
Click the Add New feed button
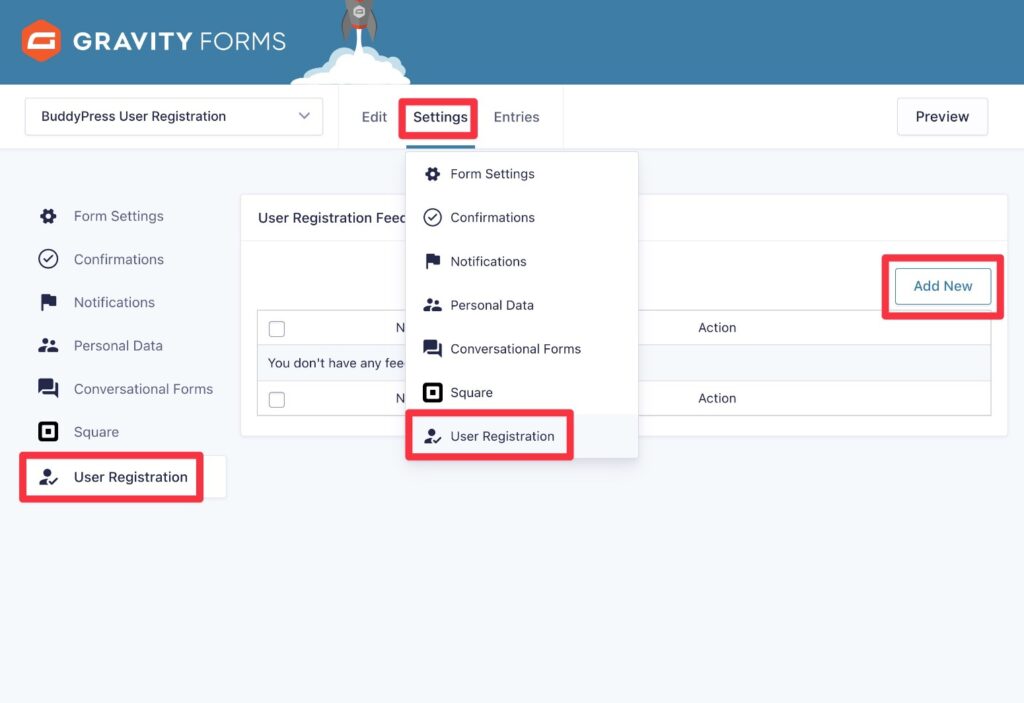point(942,286)
